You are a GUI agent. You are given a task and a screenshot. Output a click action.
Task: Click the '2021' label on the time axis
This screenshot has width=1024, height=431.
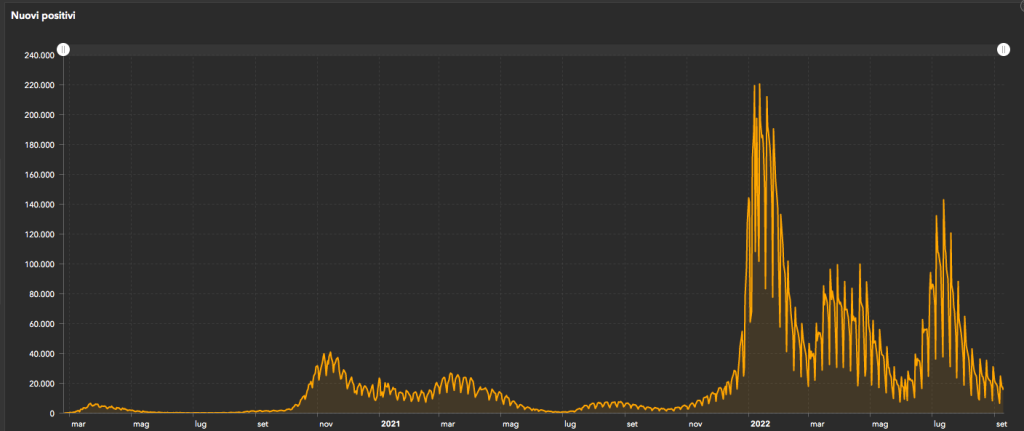pyautogui.click(x=390, y=423)
